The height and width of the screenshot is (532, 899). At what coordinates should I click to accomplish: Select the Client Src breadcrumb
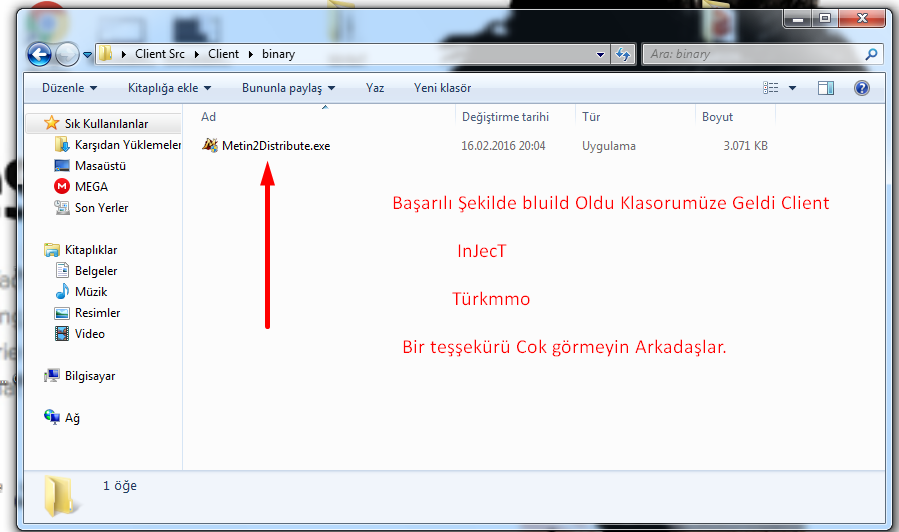160,54
